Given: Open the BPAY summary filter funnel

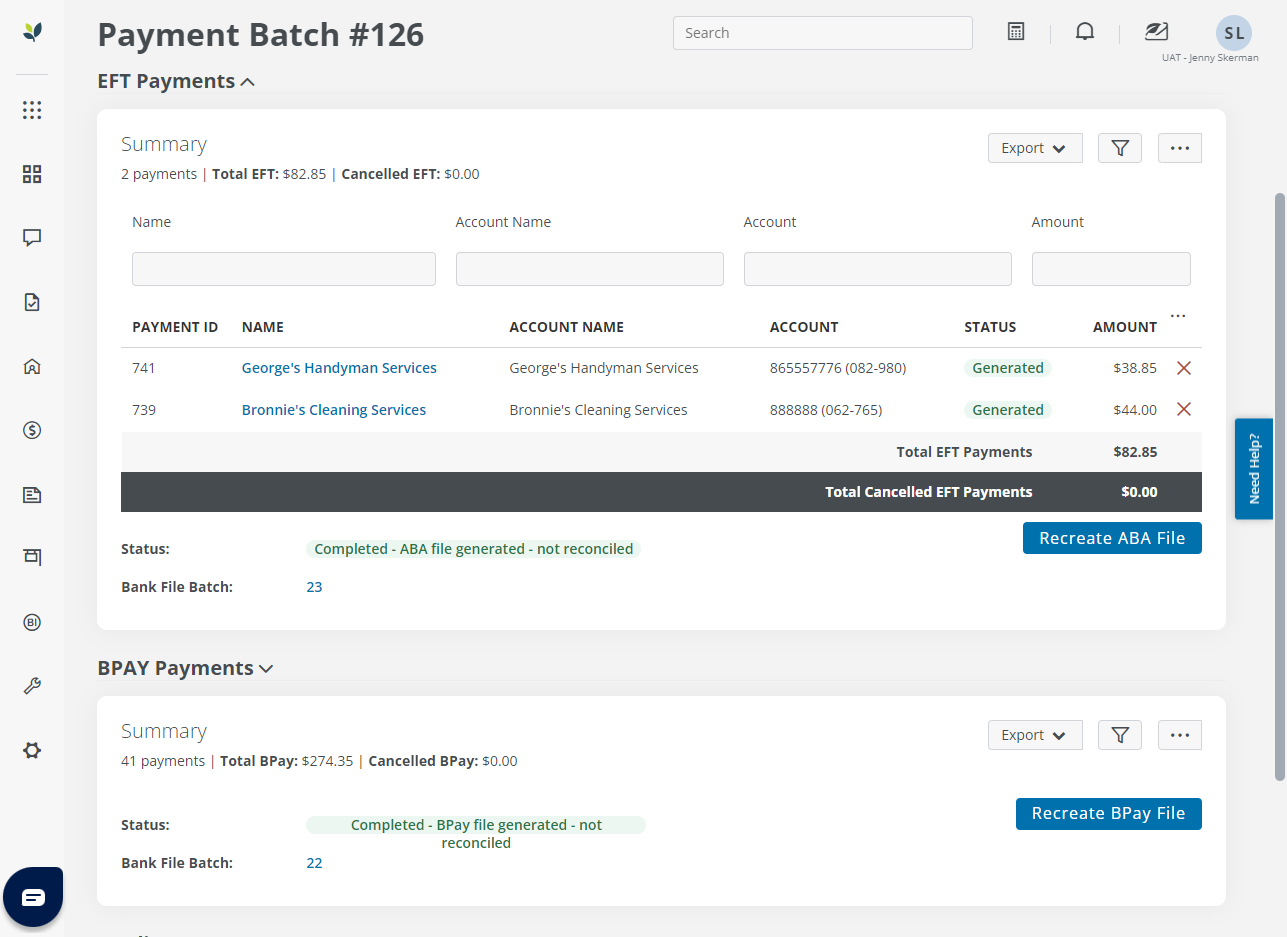Looking at the screenshot, I should point(1120,735).
